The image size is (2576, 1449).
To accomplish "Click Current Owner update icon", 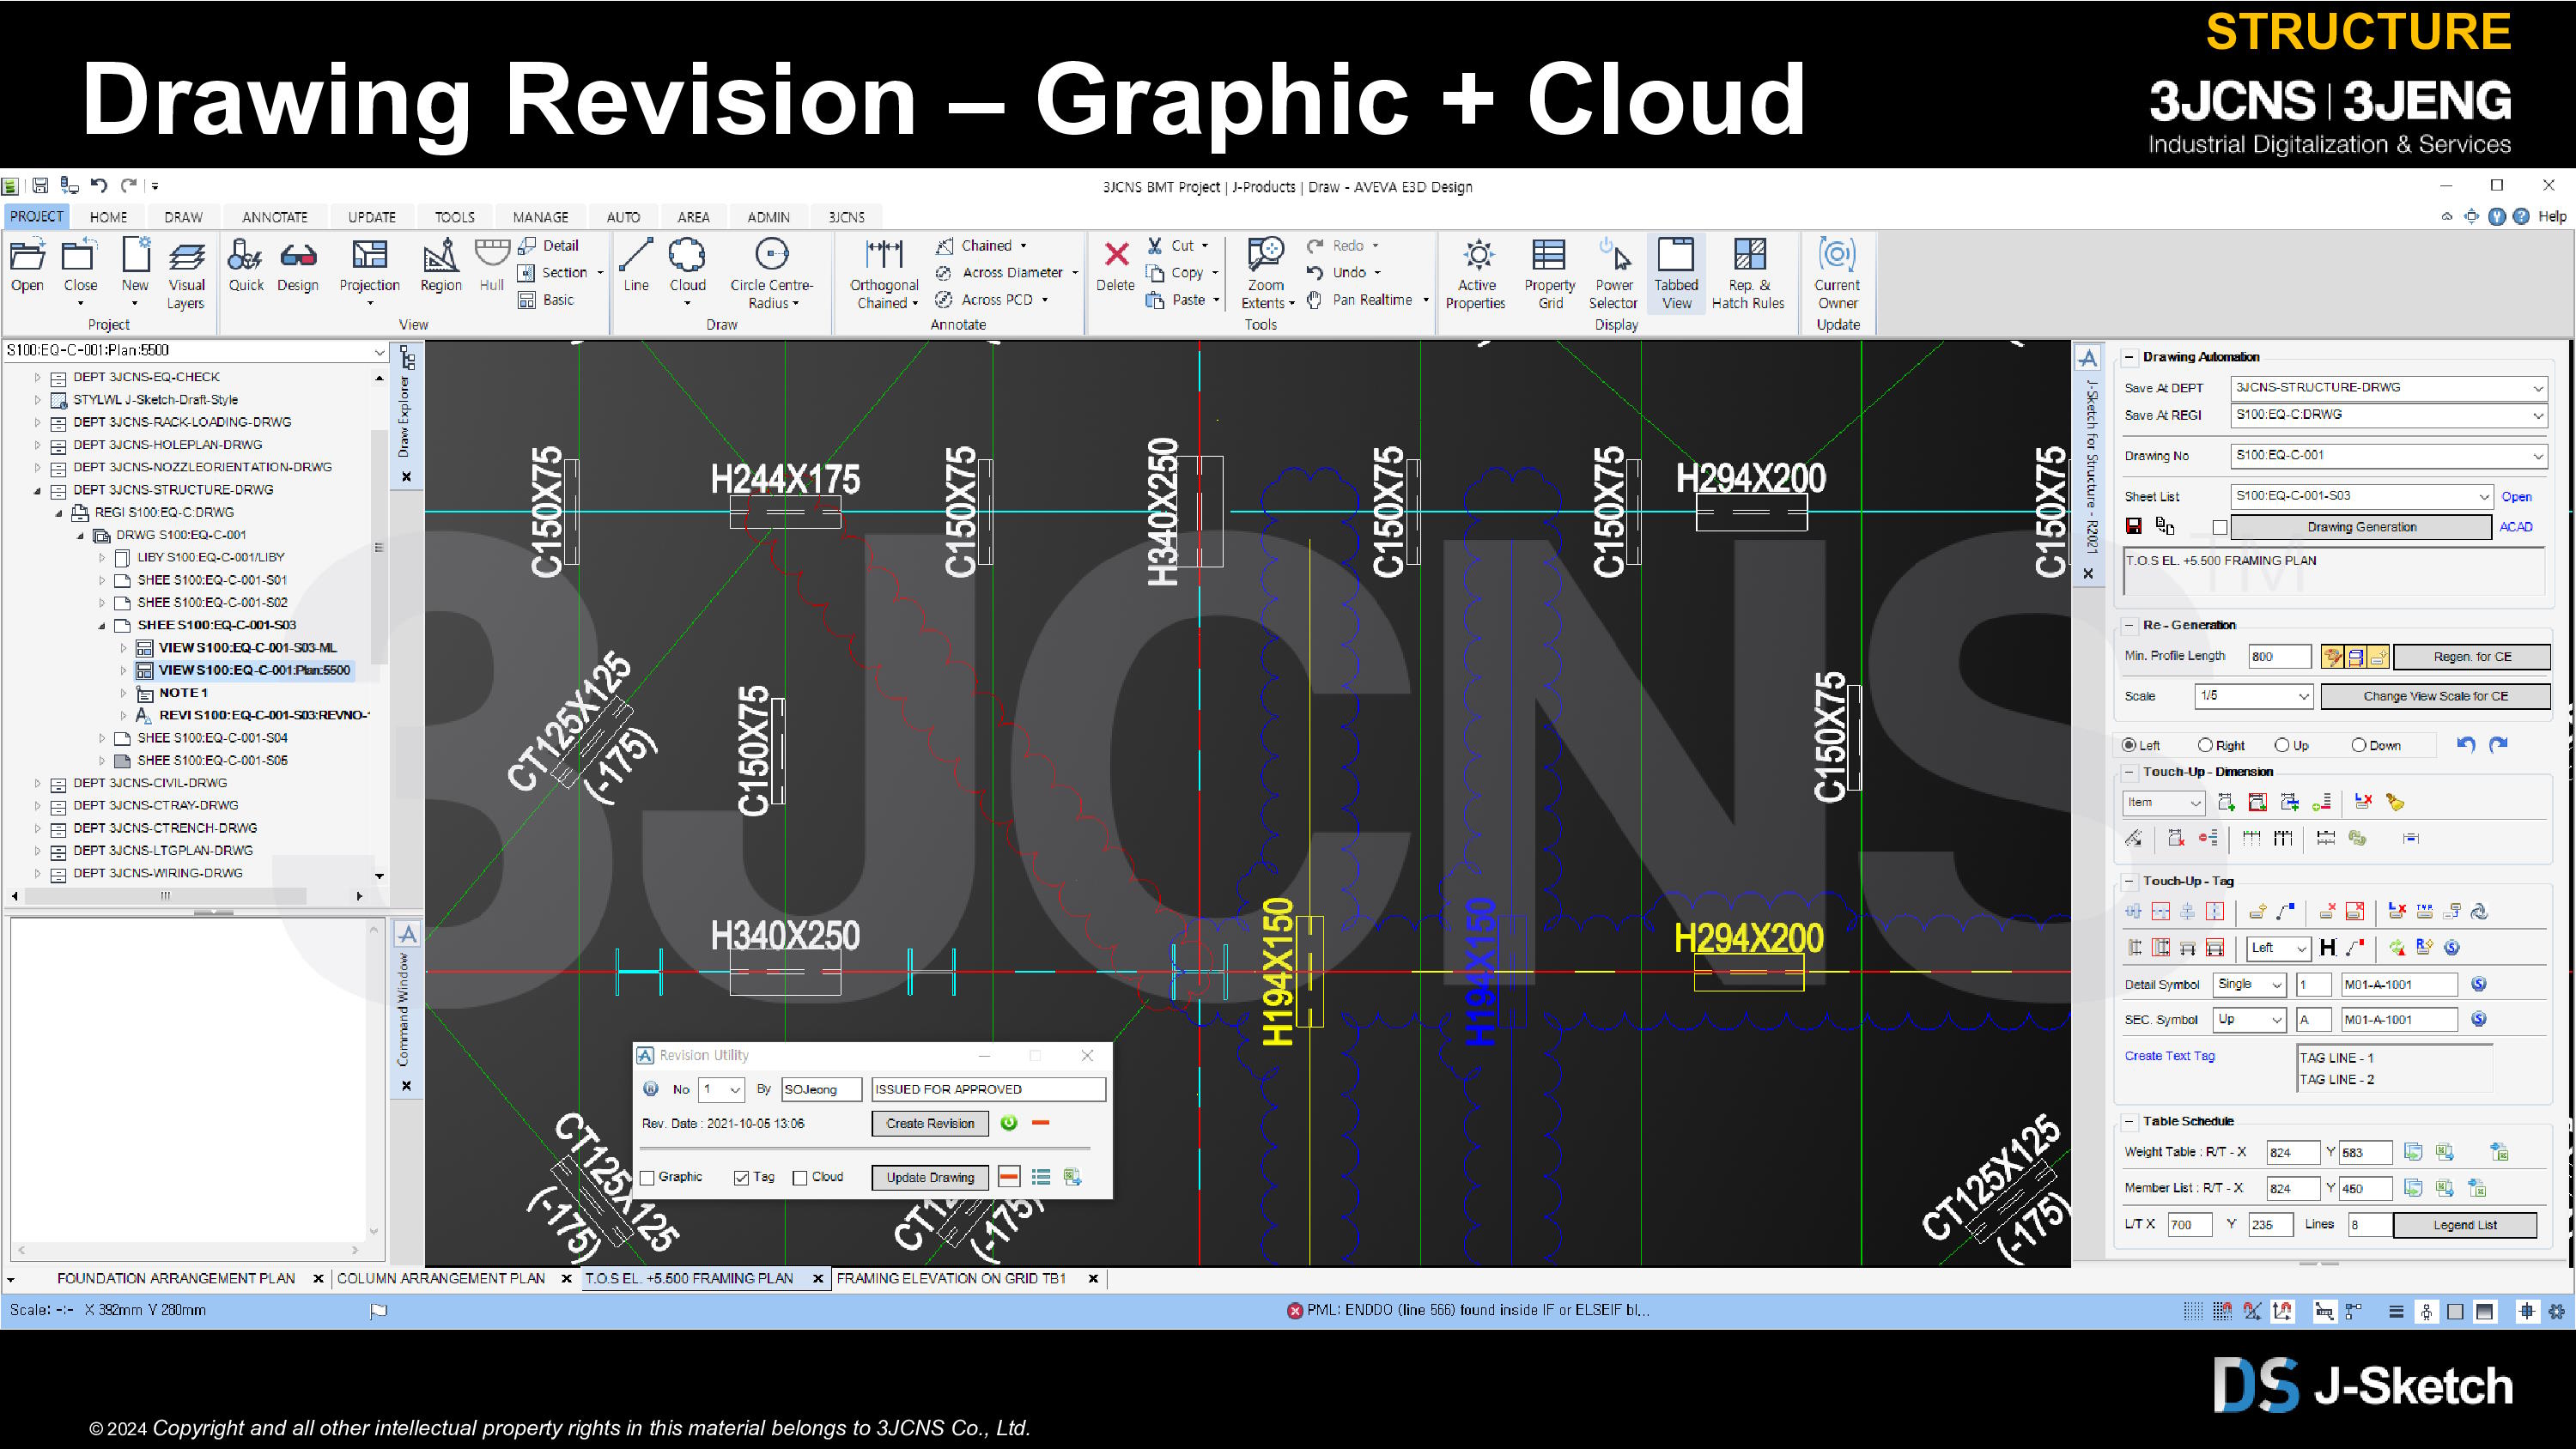I will 1838,255.
